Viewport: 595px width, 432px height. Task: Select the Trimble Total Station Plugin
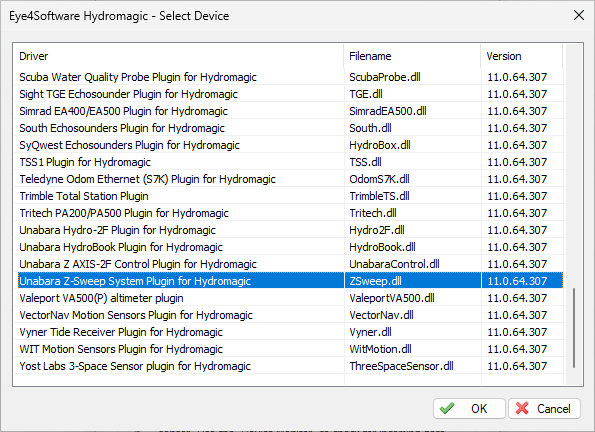(x=288, y=196)
